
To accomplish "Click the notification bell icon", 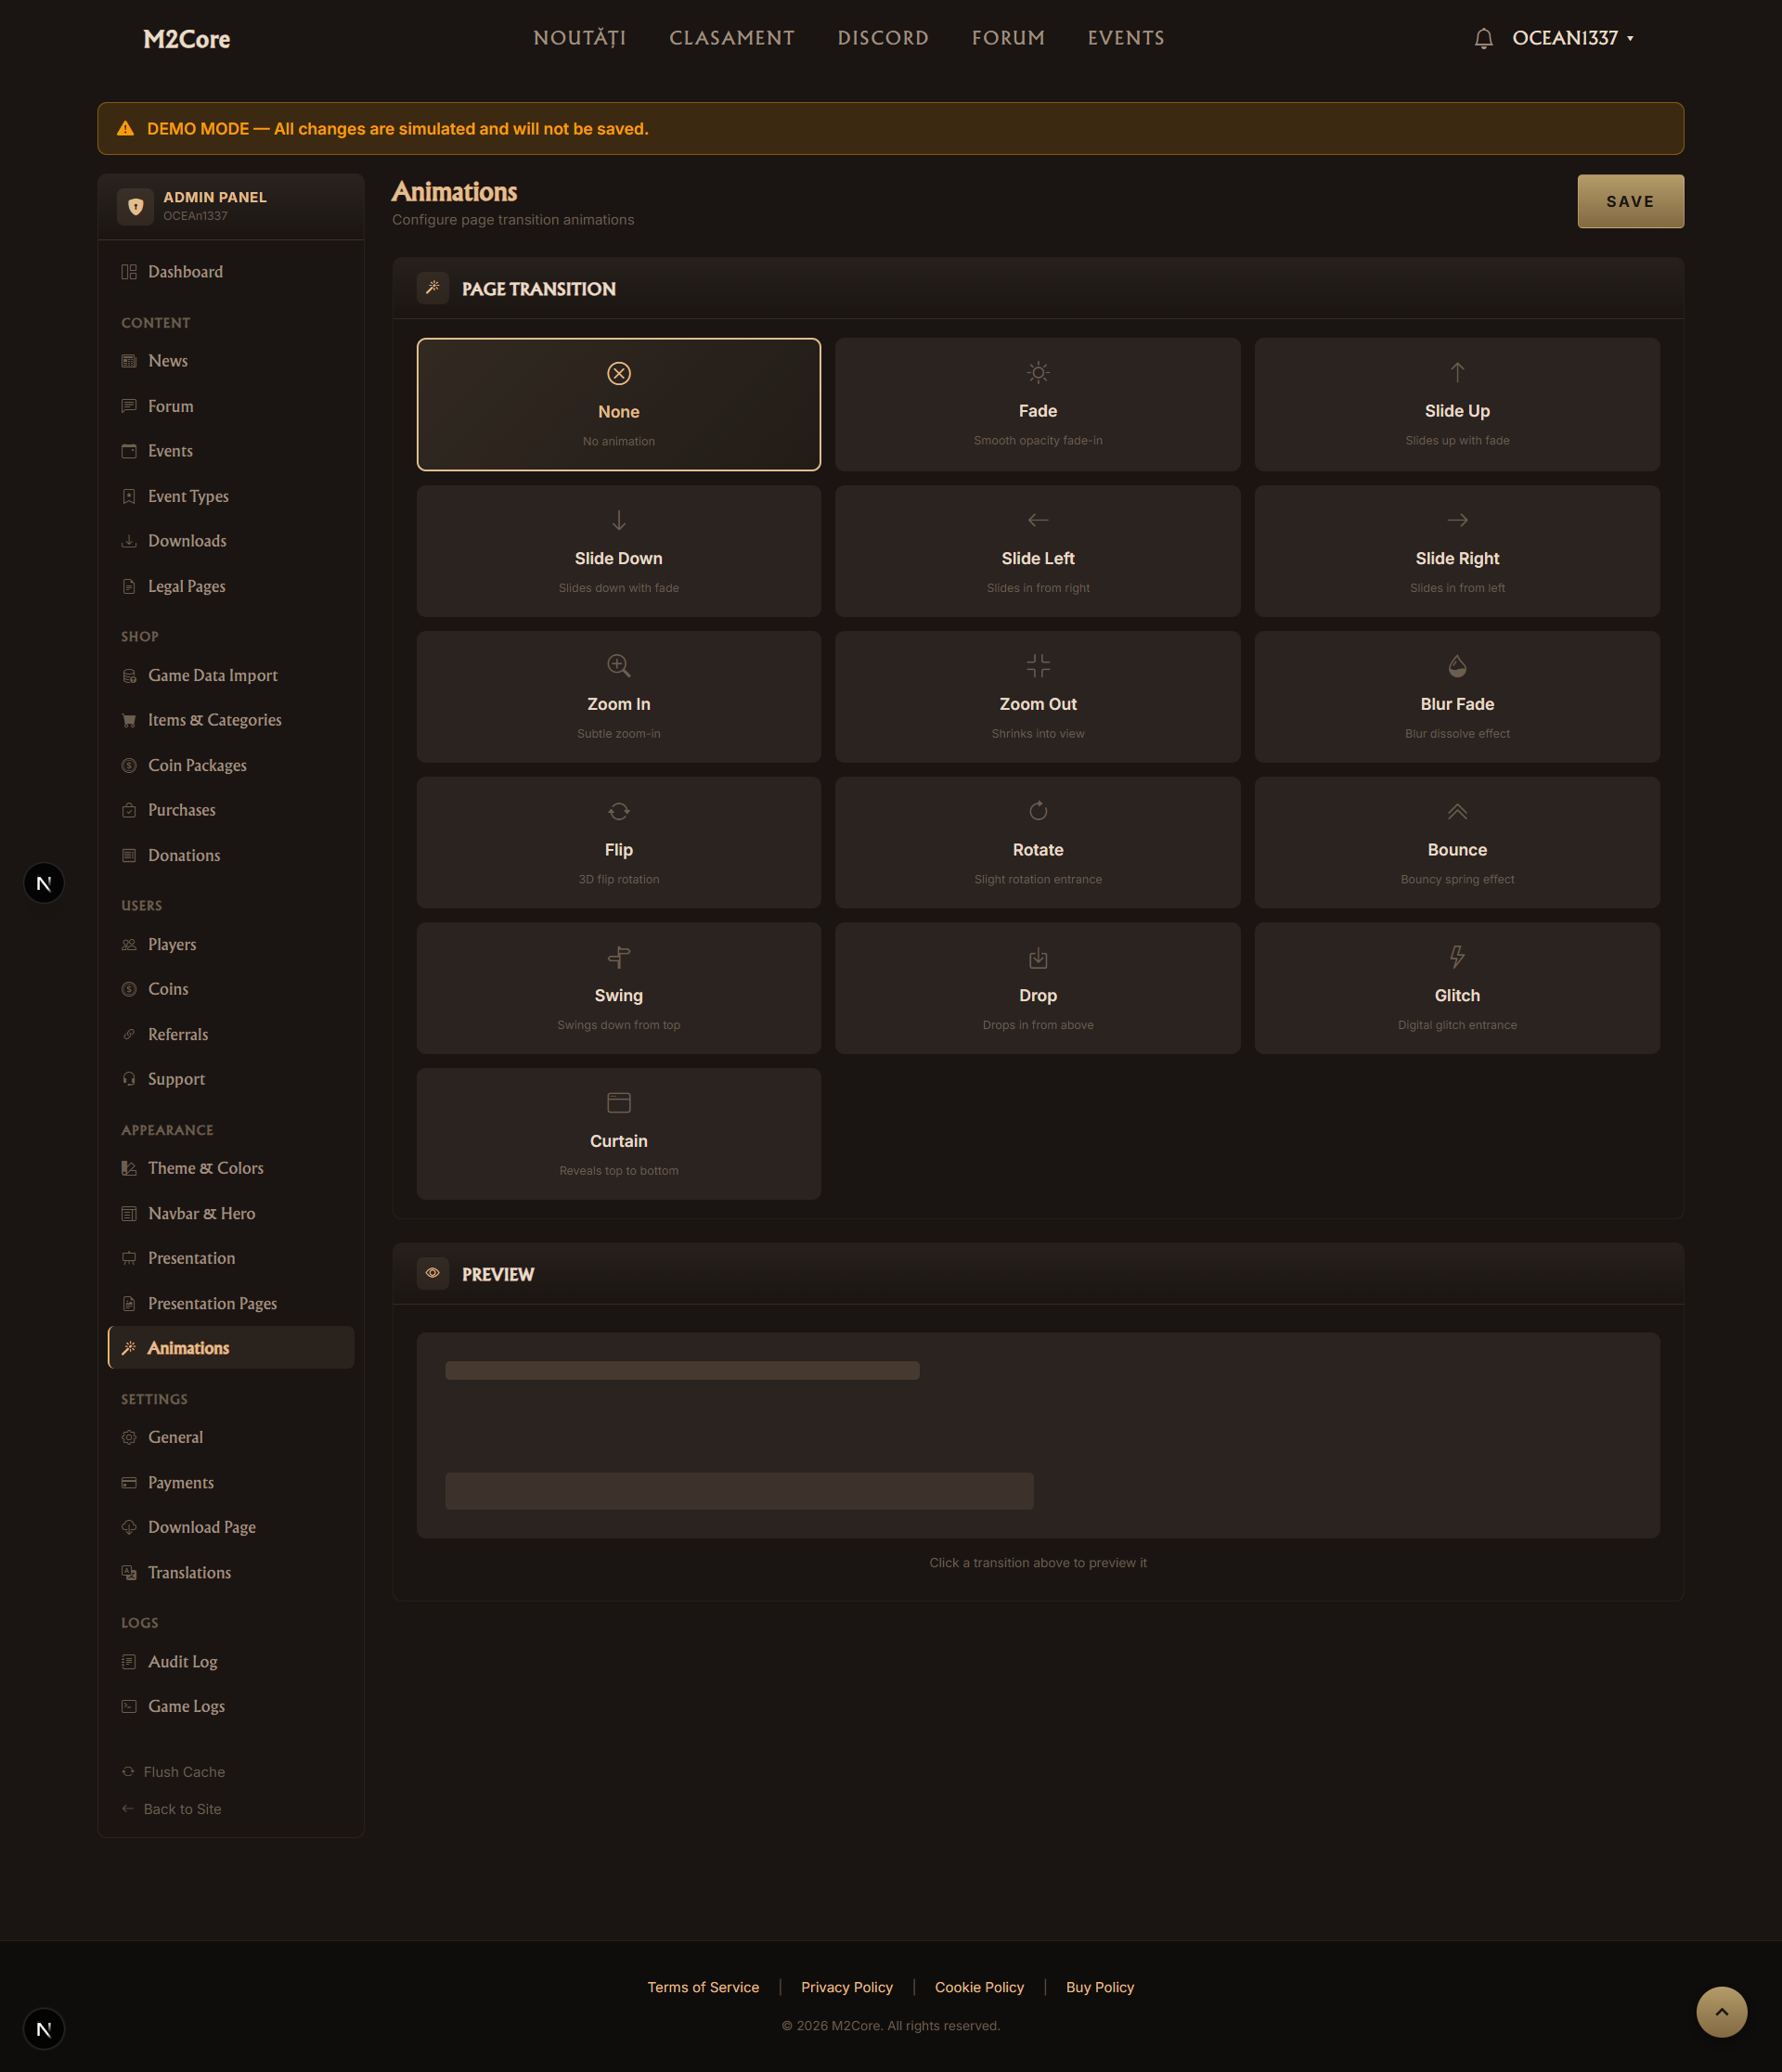I will pos(1483,38).
